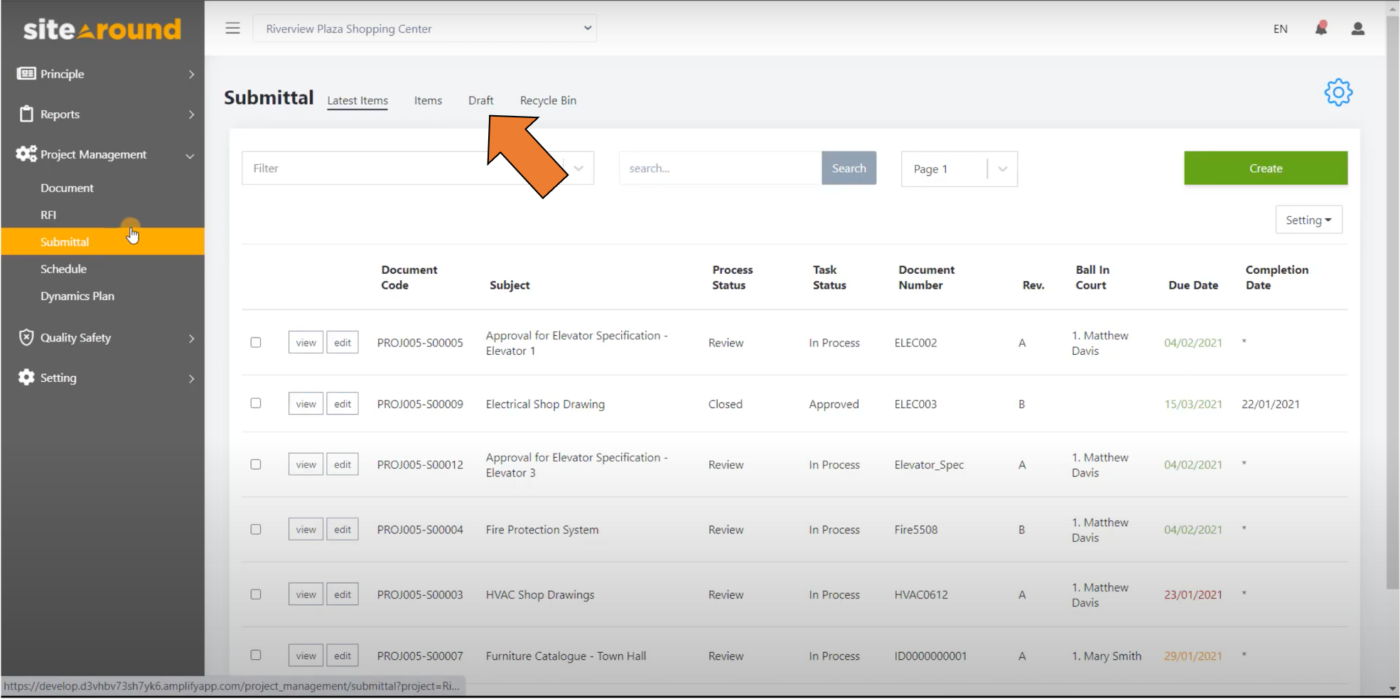Image resolution: width=1400 pixels, height=699 pixels.
Task: Click the Filter input field
Action: tap(418, 168)
